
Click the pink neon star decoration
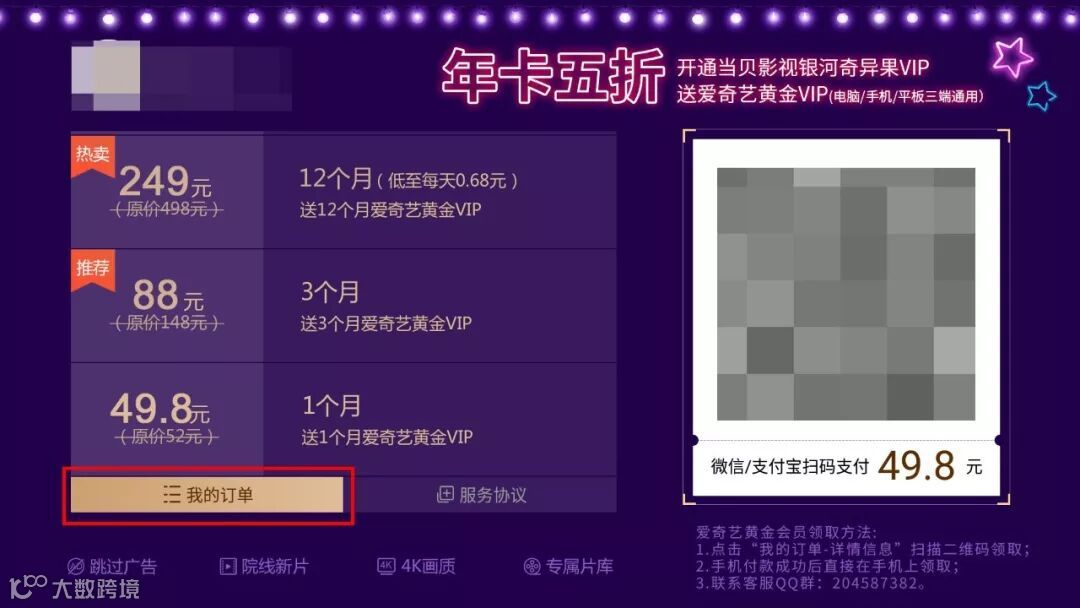pyautogui.click(x=1012, y=56)
